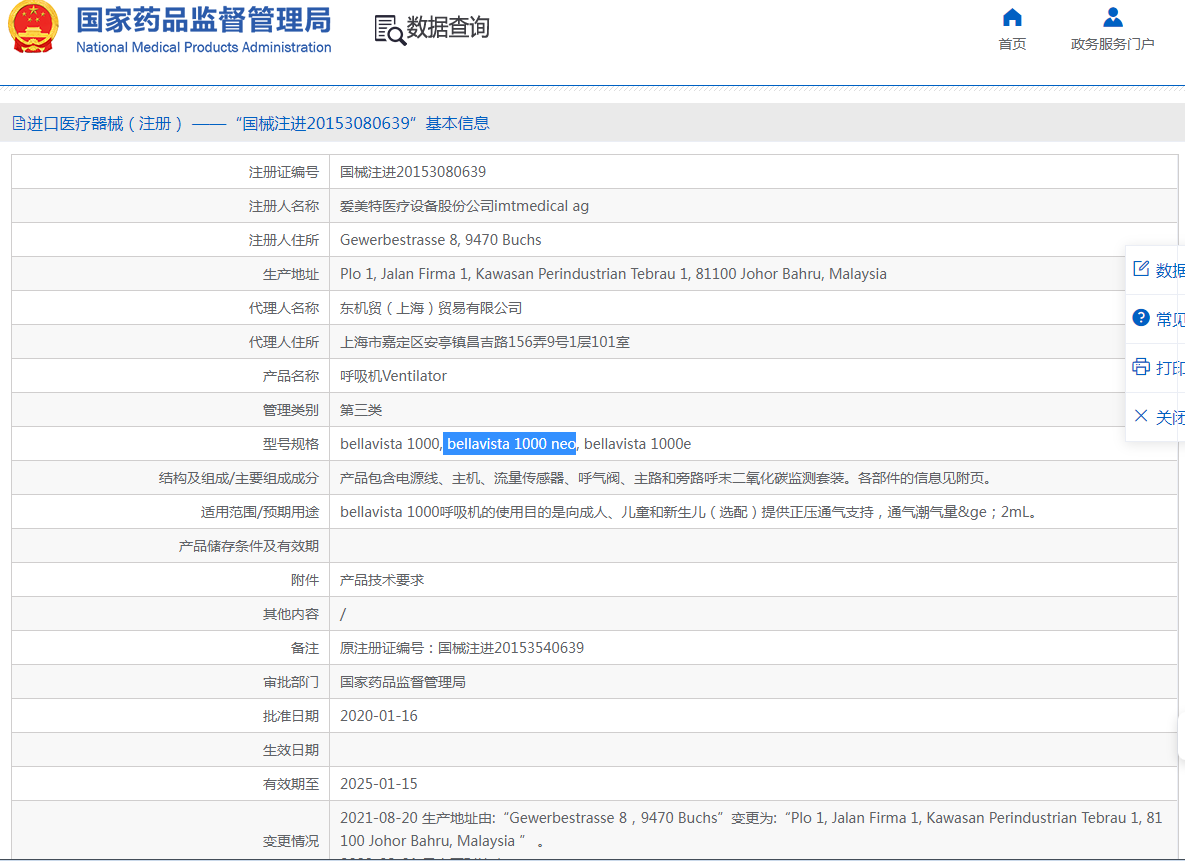Screen dimensions: 1185x861
Task: Click the 其他内容 slash value
Action: pyautogui.click(x=343, y=614)
